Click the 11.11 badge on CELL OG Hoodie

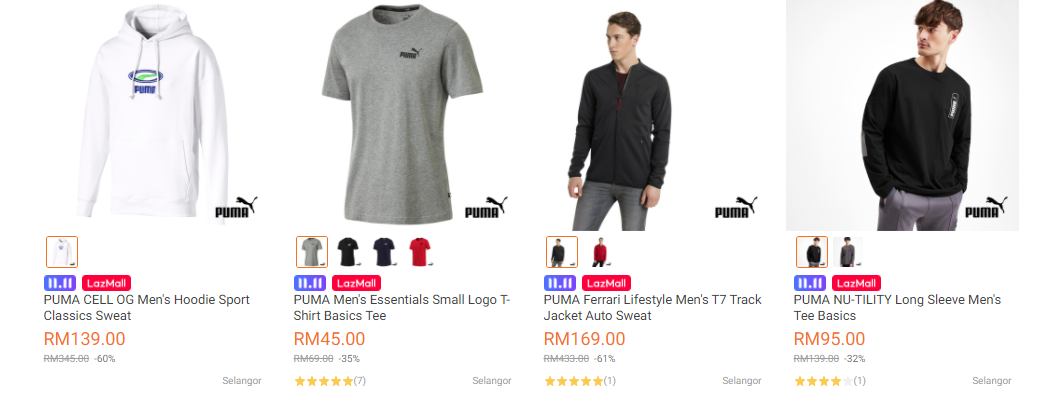pos(60,283)
